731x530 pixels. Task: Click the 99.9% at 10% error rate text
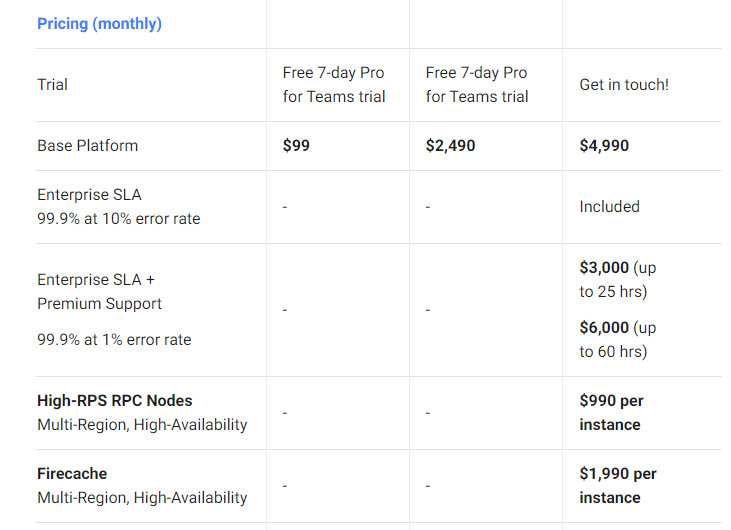(118, 218)
